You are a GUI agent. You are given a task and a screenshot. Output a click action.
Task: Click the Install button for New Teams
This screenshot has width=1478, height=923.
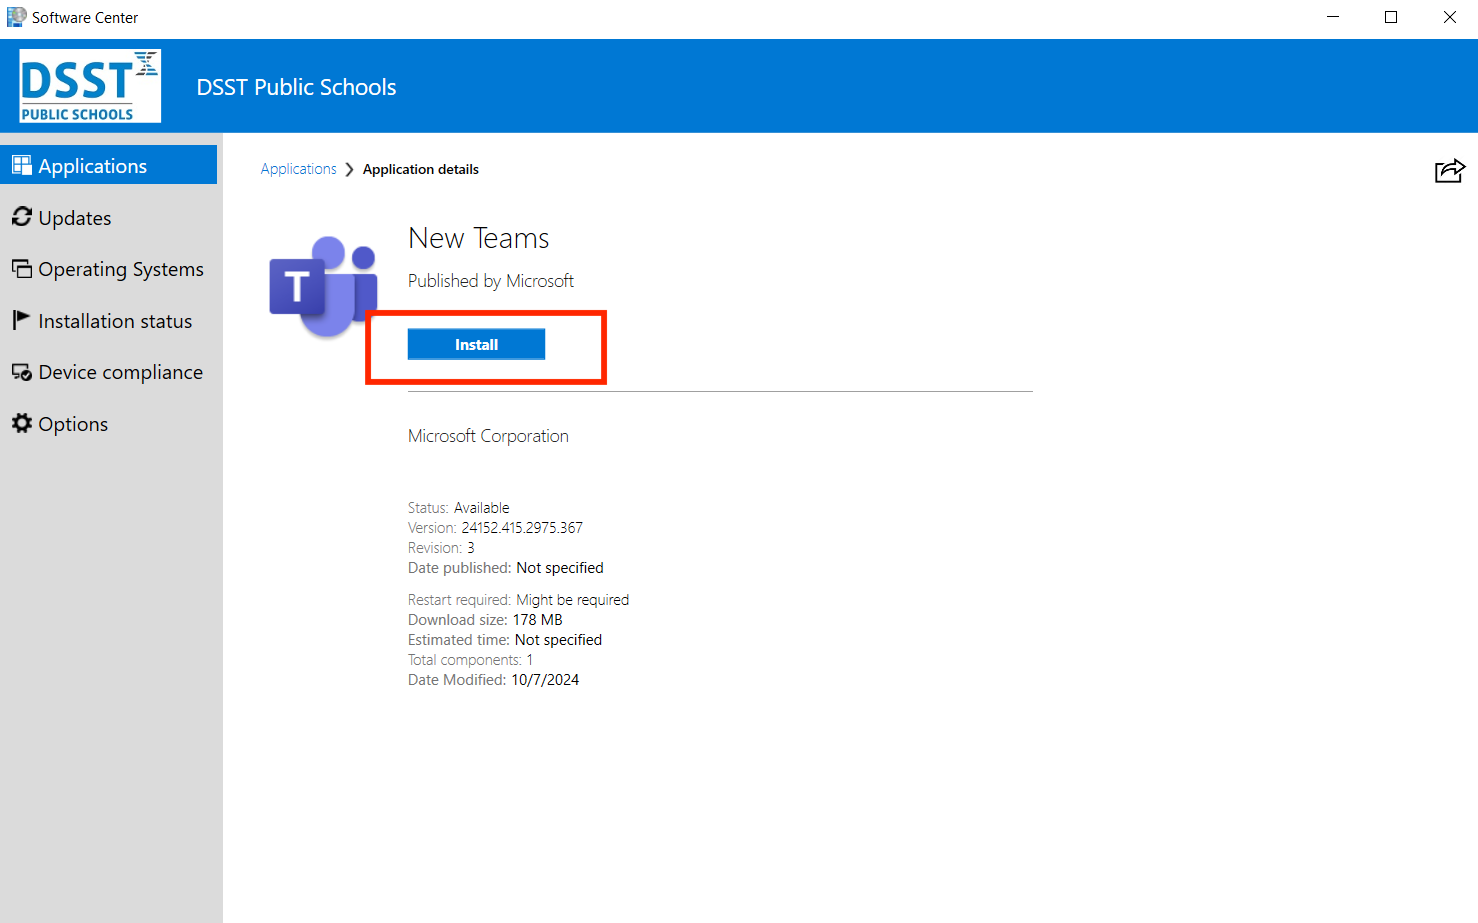point(476,344)
